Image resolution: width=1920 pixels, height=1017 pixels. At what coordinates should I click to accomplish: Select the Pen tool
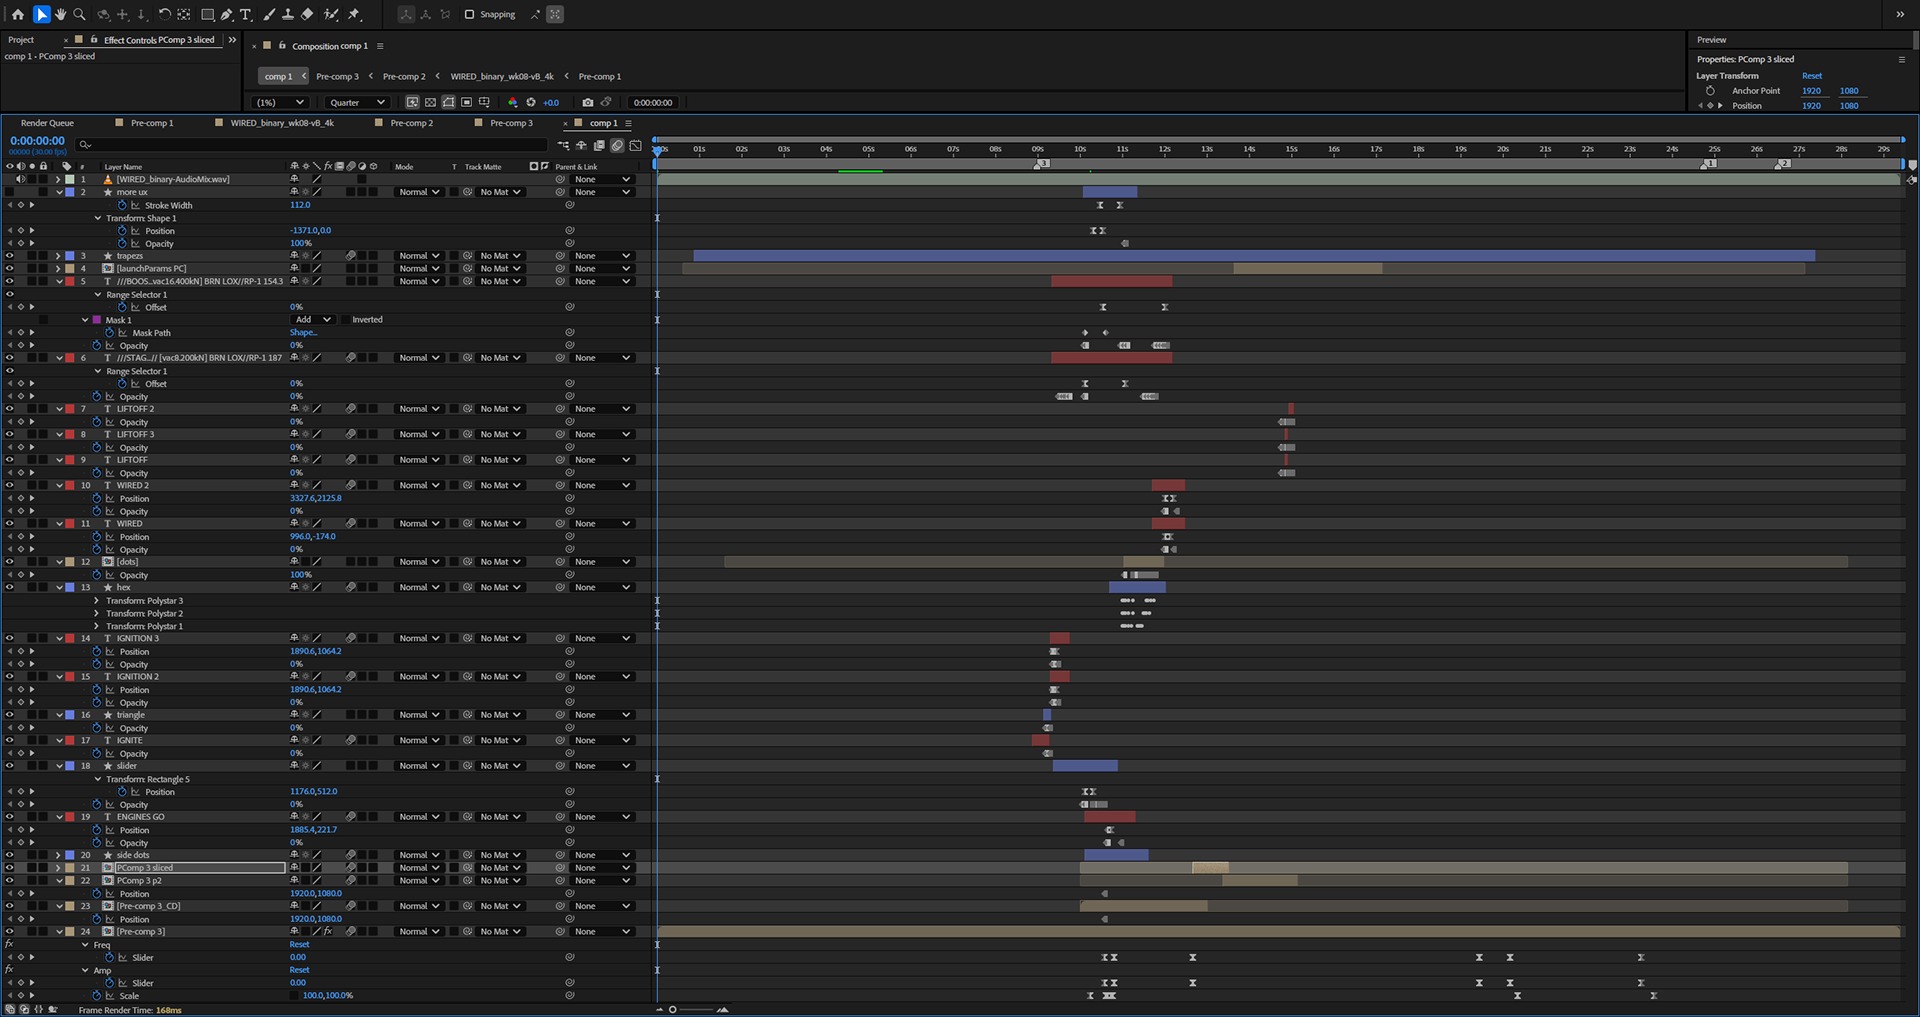226,14
